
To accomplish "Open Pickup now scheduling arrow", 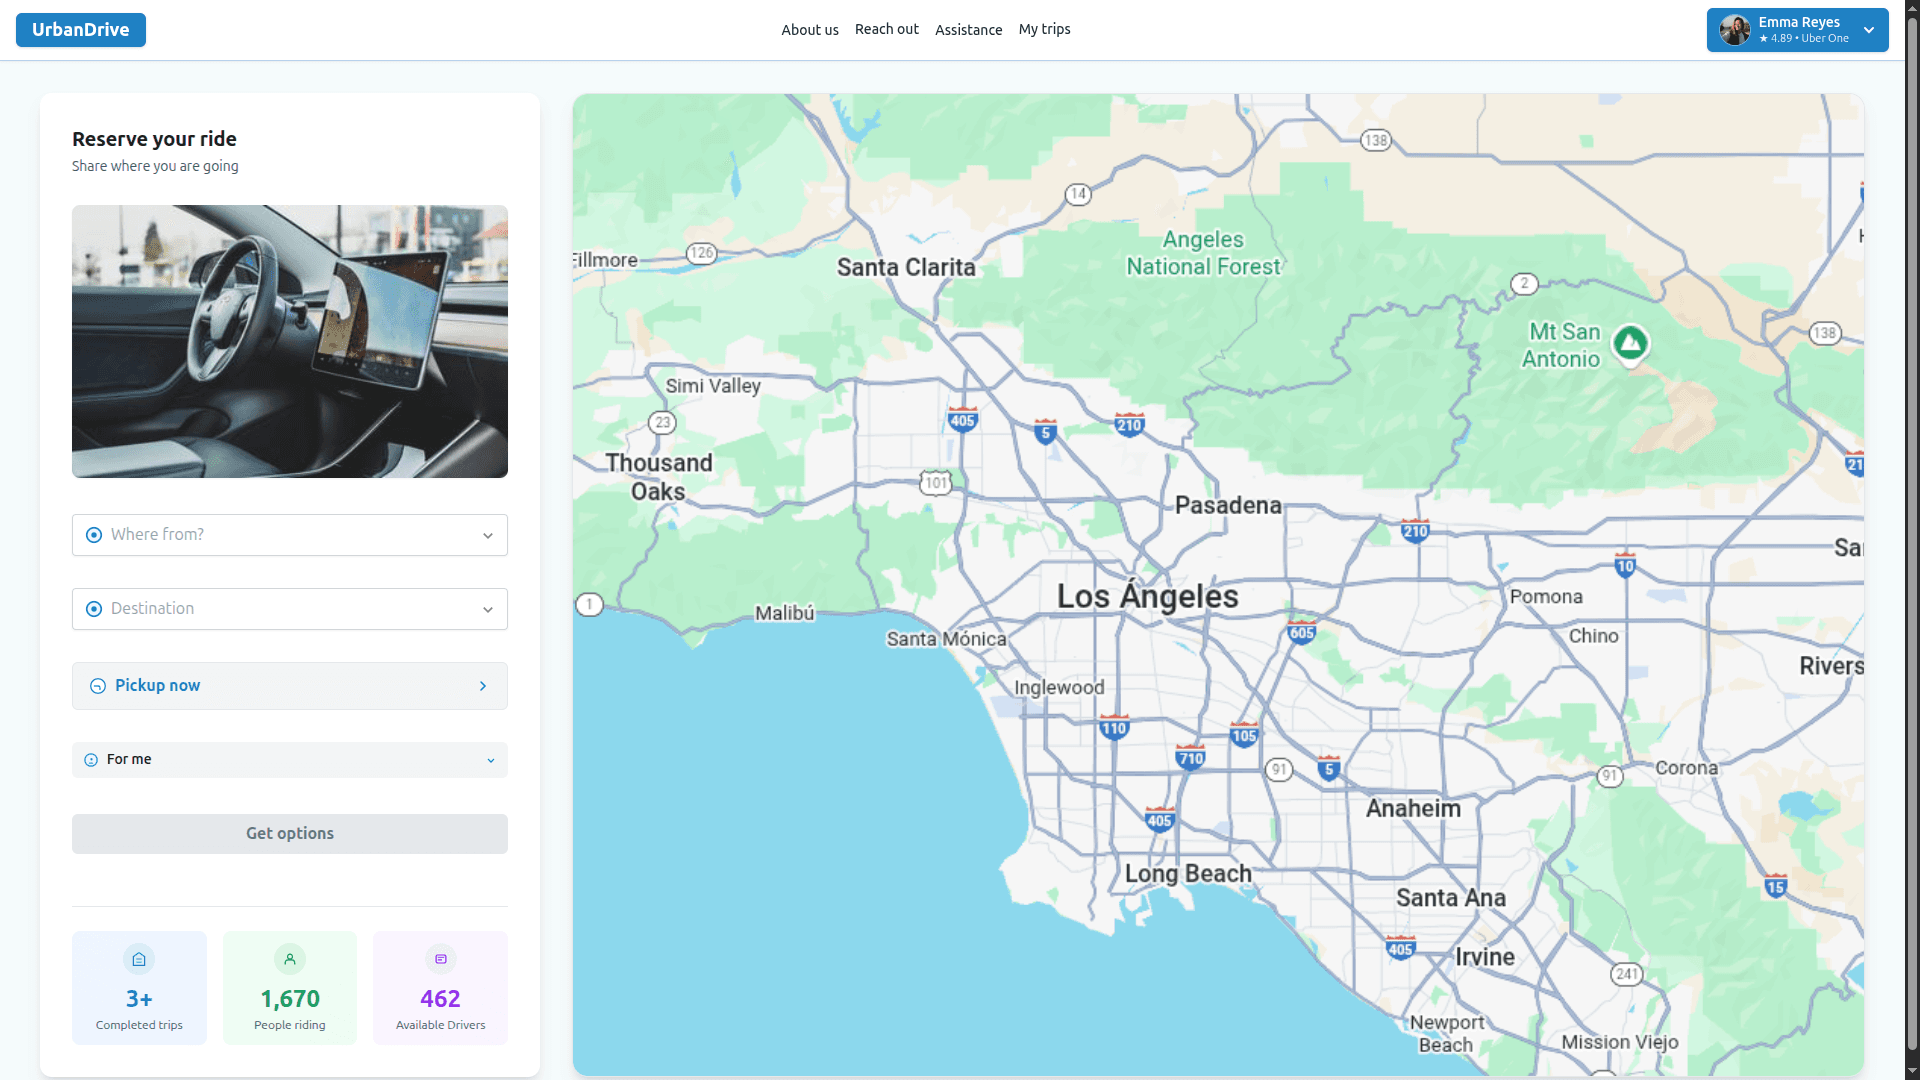I will point(483,686).
